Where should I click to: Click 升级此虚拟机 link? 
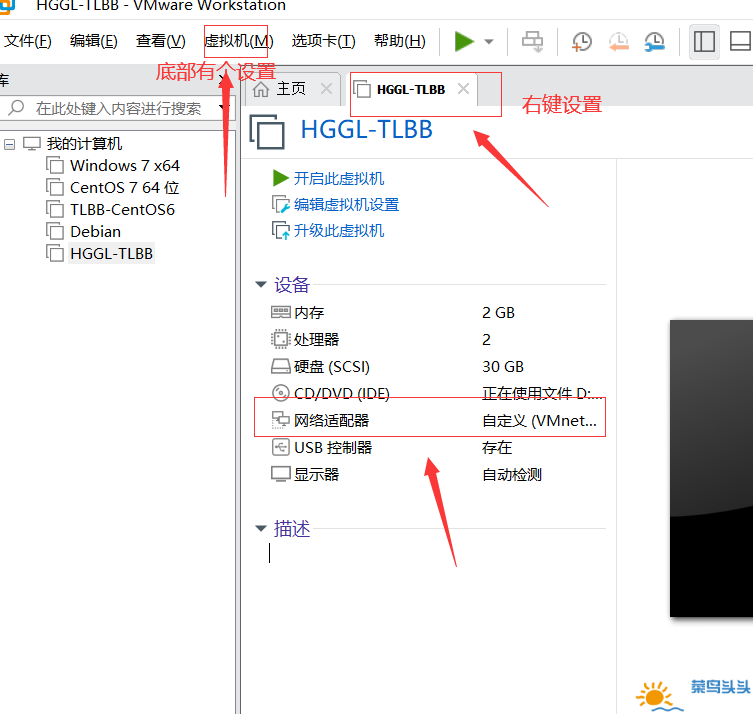tap(339, 230)
